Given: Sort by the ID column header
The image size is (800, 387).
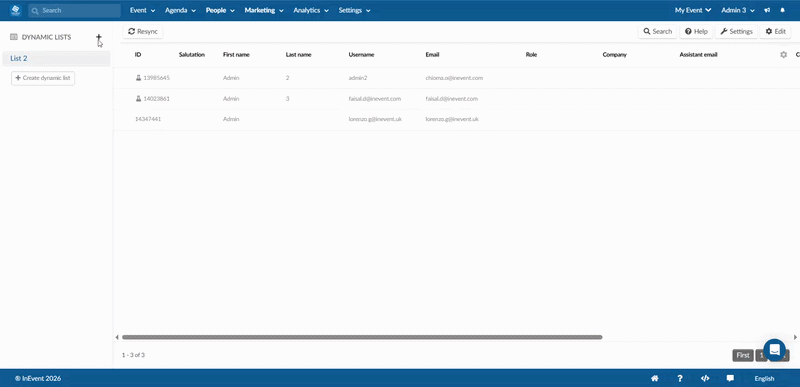Looking at the screenshot, I should click(138, 55).
